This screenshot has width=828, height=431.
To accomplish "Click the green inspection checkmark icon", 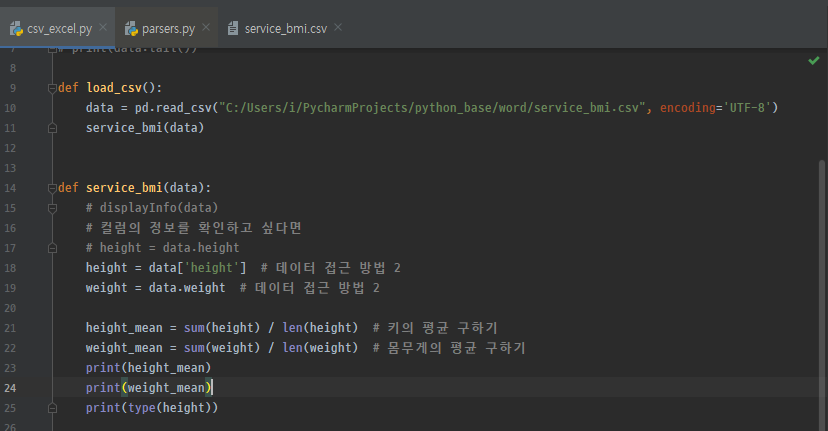I will tap(814, 61).
